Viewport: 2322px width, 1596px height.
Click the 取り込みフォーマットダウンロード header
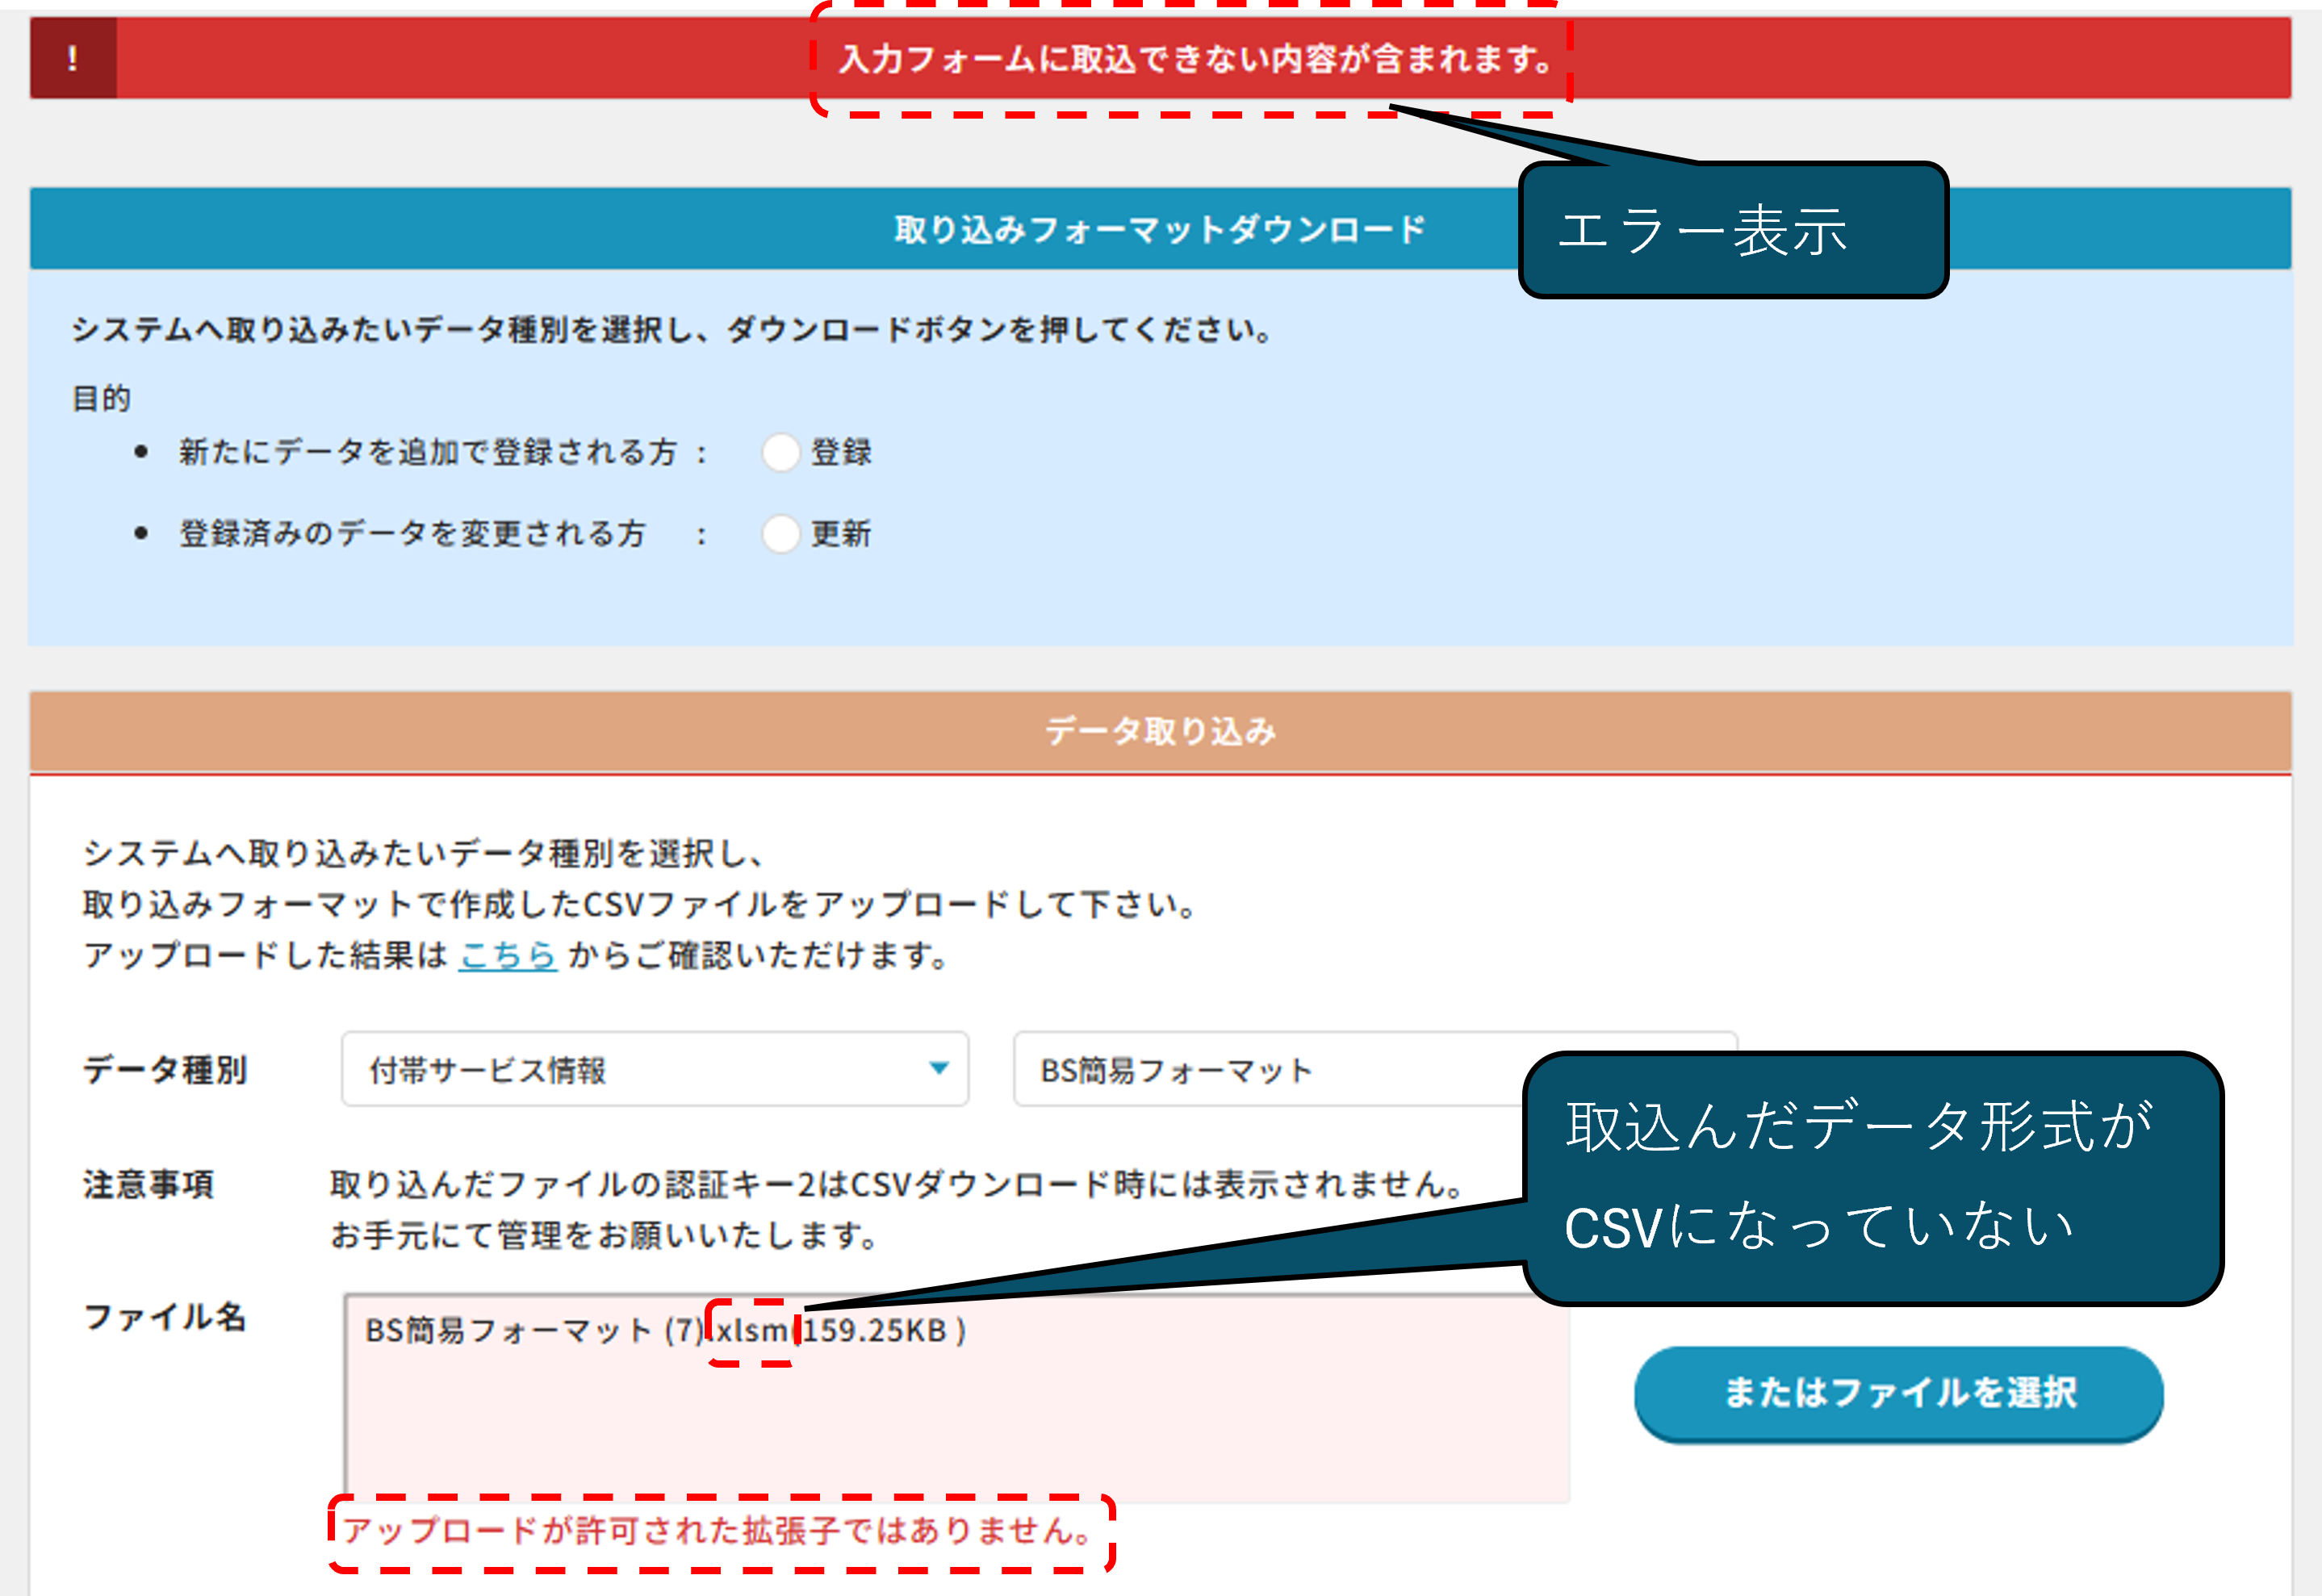point(1160,229)
